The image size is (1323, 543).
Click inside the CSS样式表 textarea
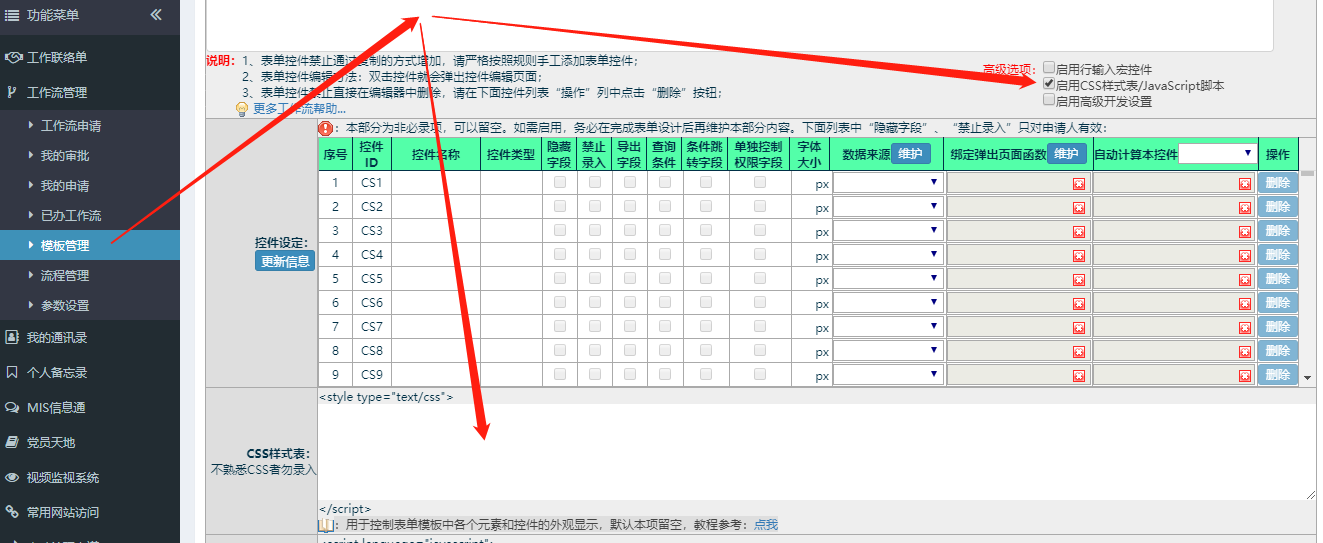coord(817,452)
